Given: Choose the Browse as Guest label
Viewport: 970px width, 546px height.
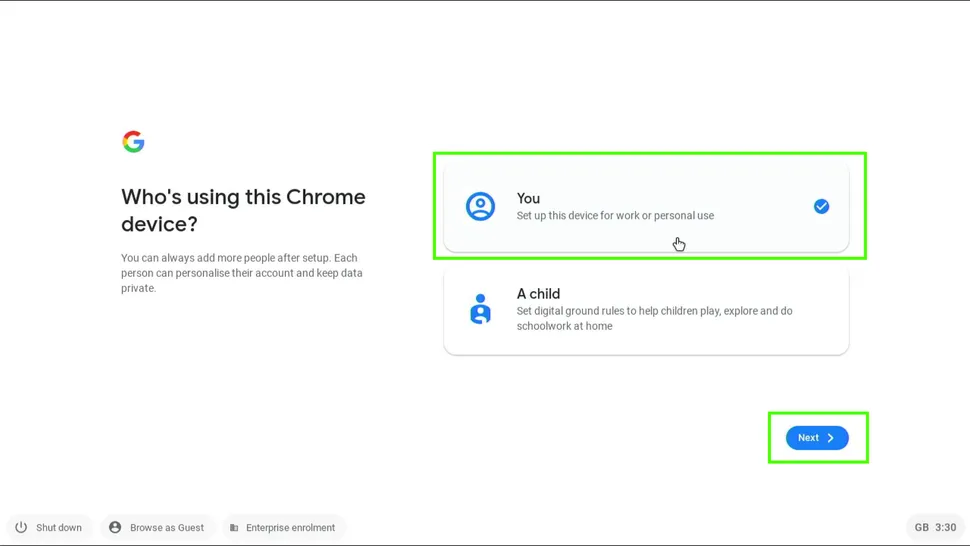Looking at the screenshot, I should tap(167, 527).
